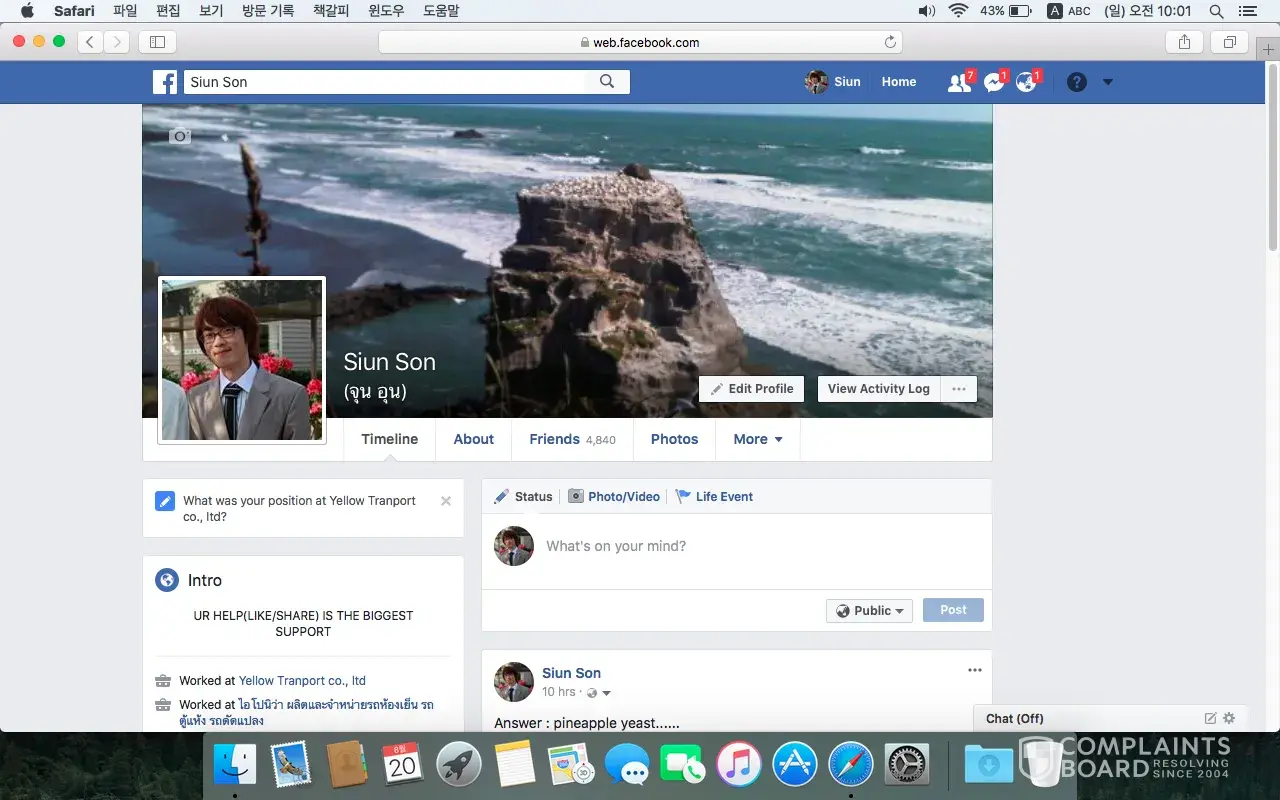Open friend requests icon in header
This screenshot has width=1280, height=800.
959,83
